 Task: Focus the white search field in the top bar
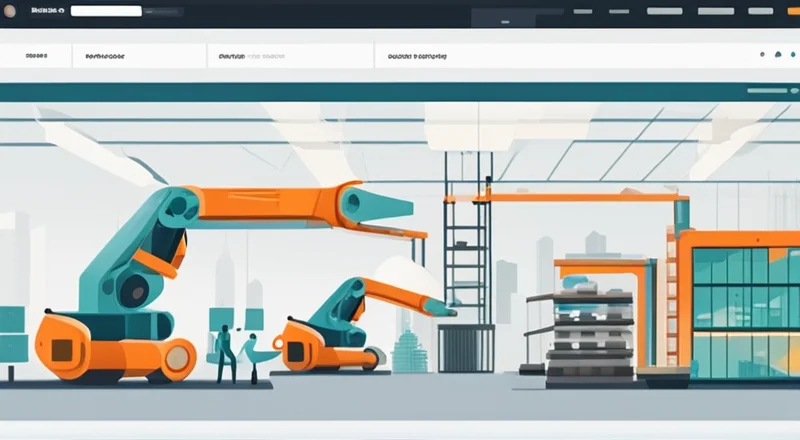click(106, 11)
